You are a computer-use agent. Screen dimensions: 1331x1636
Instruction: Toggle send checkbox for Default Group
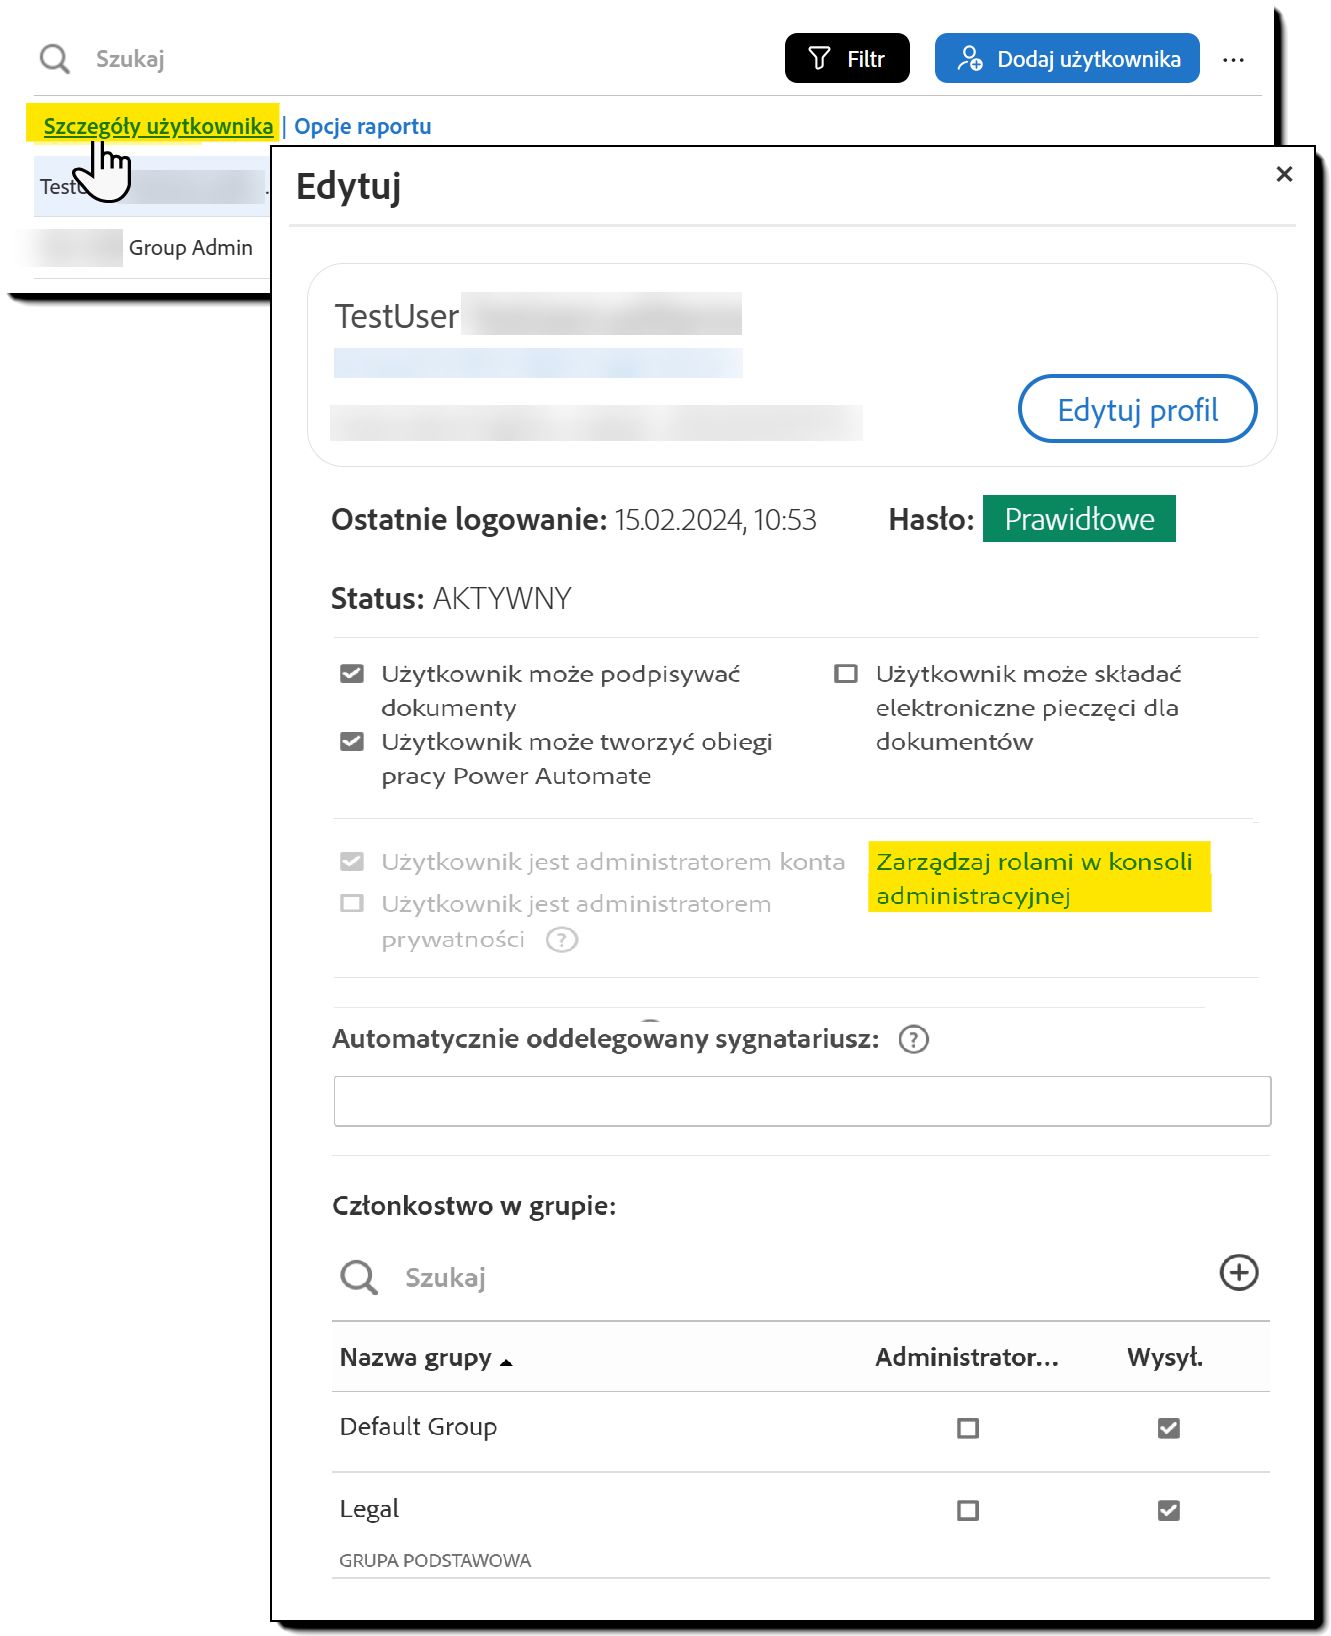pyautogui.click(x=1168, y=1428)
